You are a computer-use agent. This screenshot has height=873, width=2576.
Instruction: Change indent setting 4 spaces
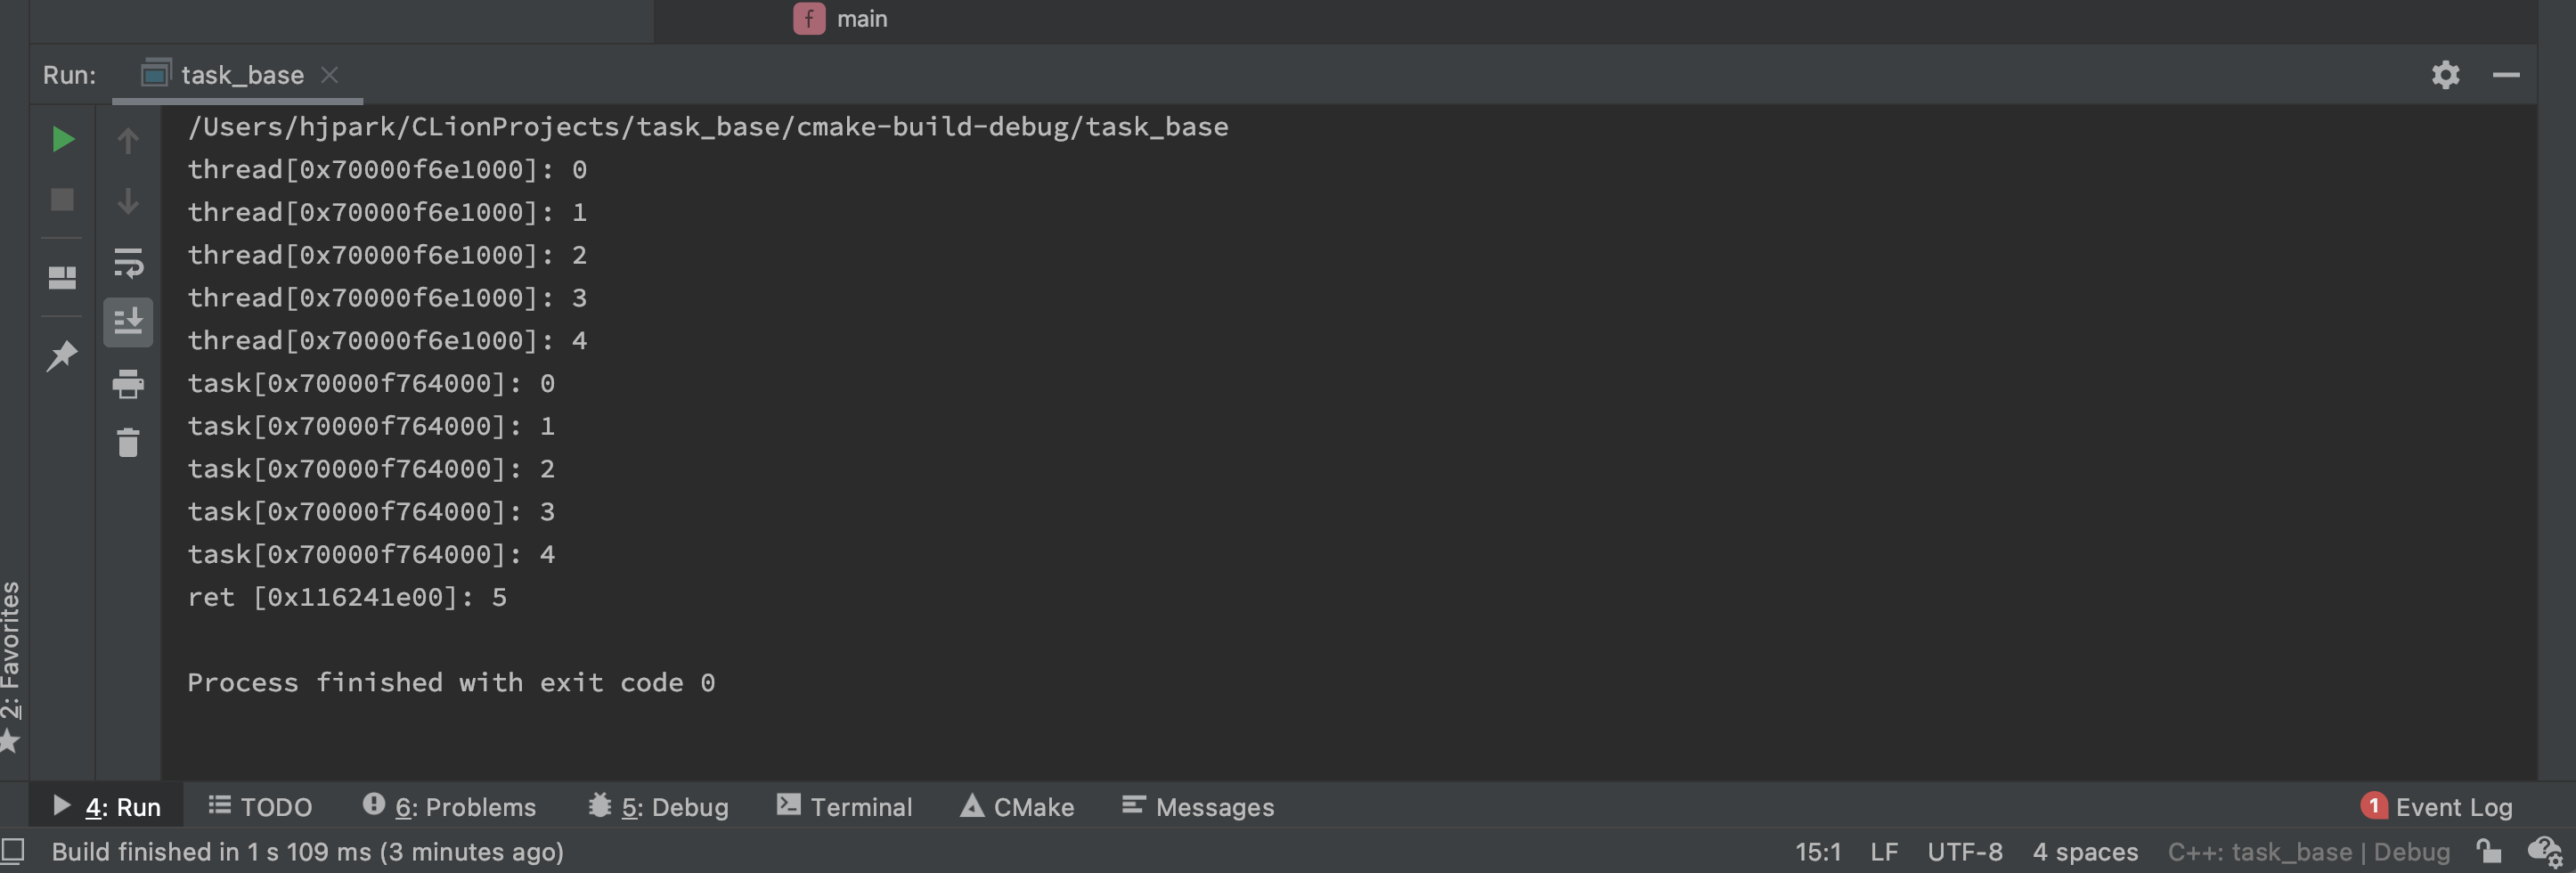[x=2085, y=852]
